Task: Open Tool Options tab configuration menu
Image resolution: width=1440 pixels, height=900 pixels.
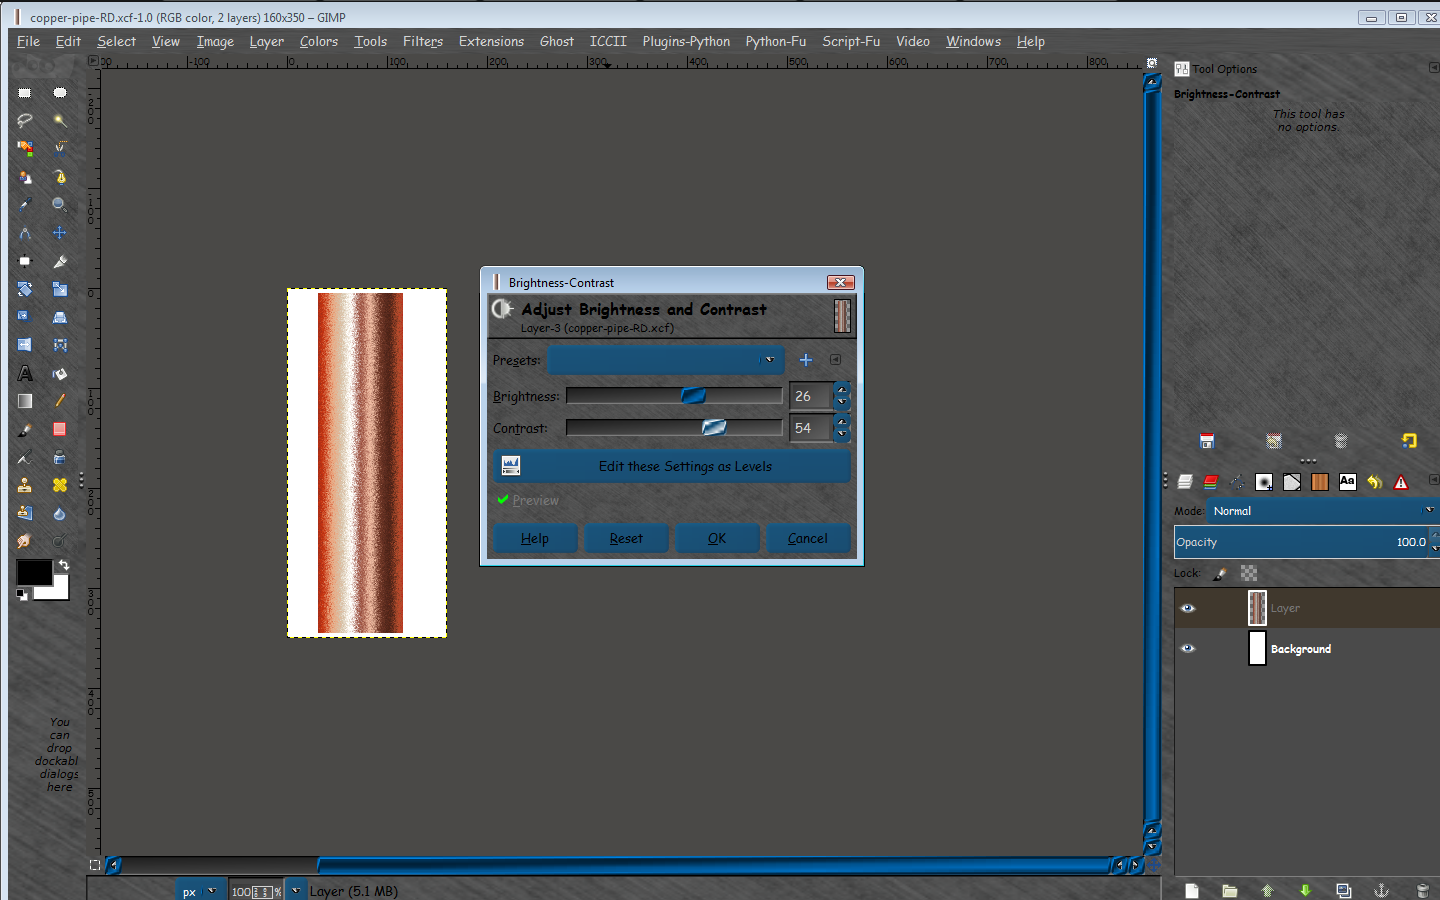Action: [x=1434, y=68]
